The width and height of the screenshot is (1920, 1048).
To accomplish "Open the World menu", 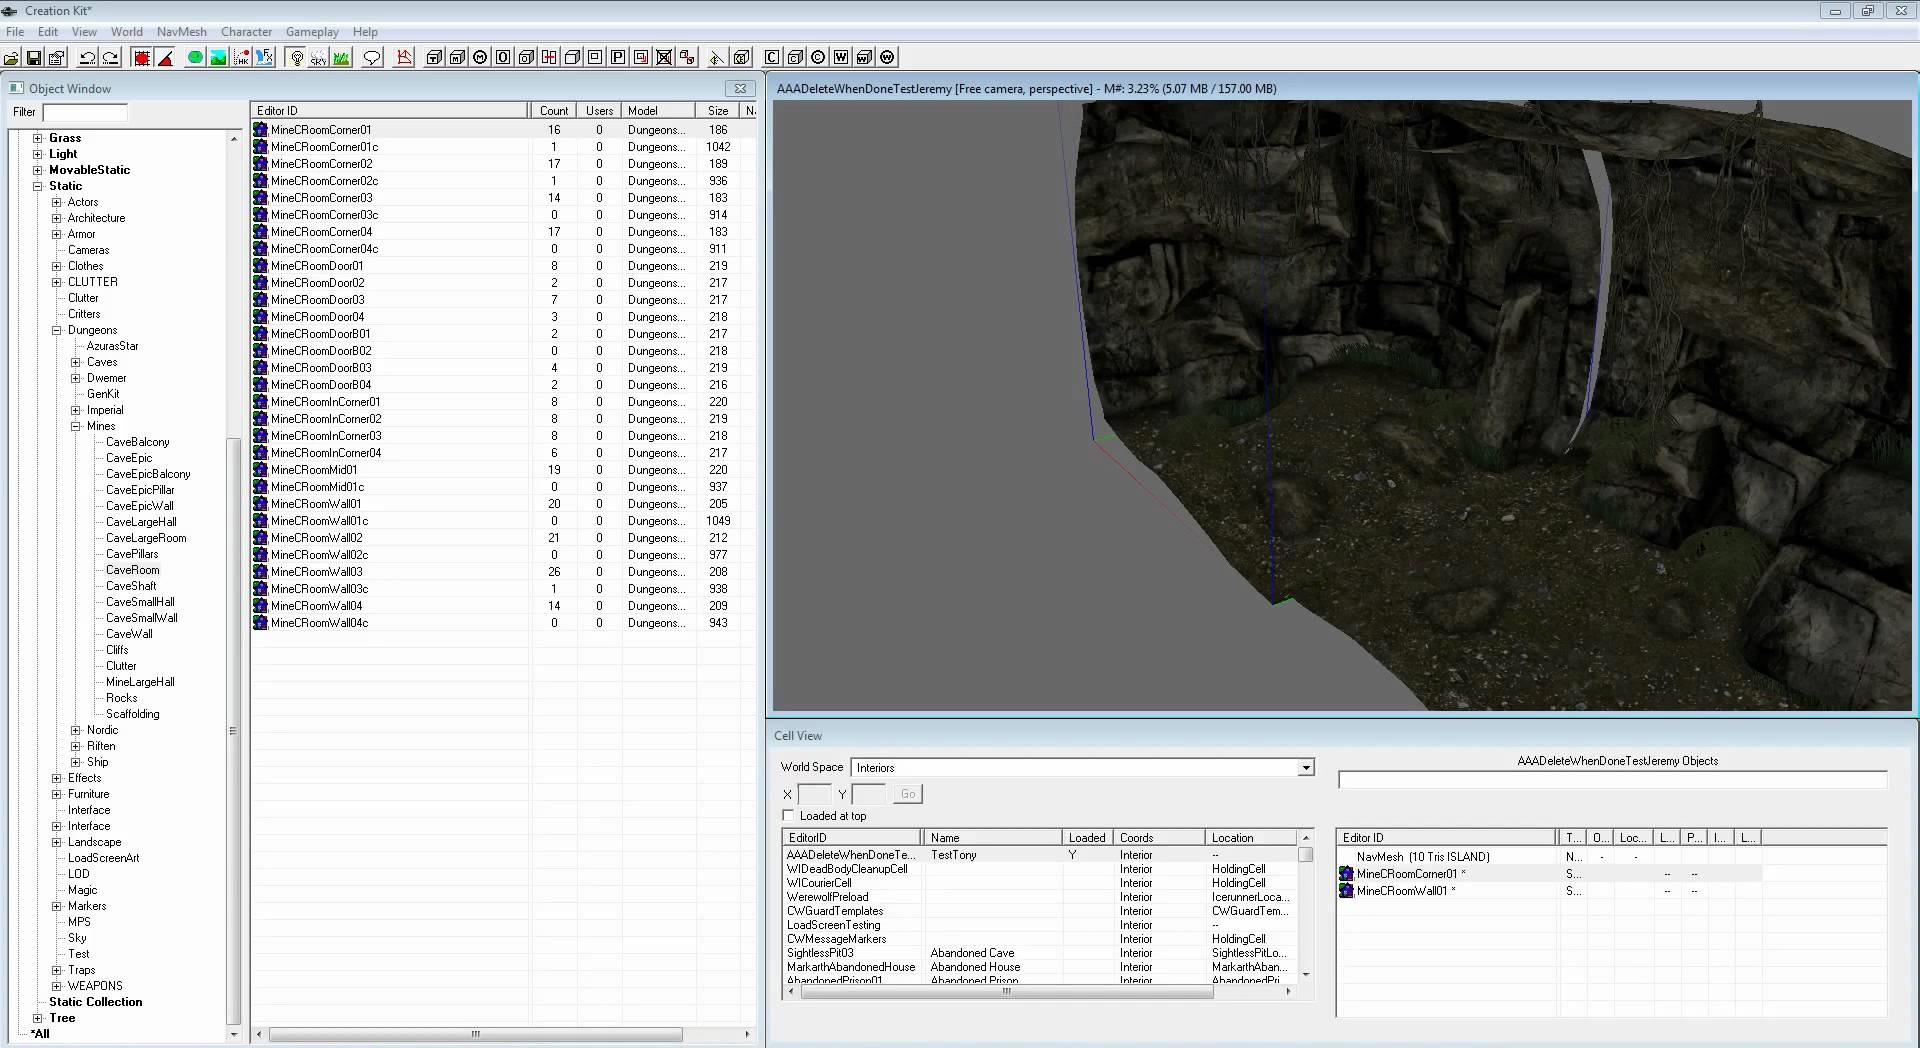I will (126, 32).
